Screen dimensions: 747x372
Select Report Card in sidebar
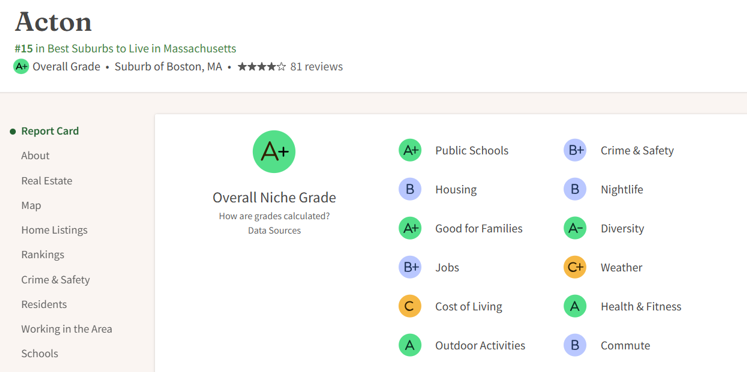click(x=50, y=131)
